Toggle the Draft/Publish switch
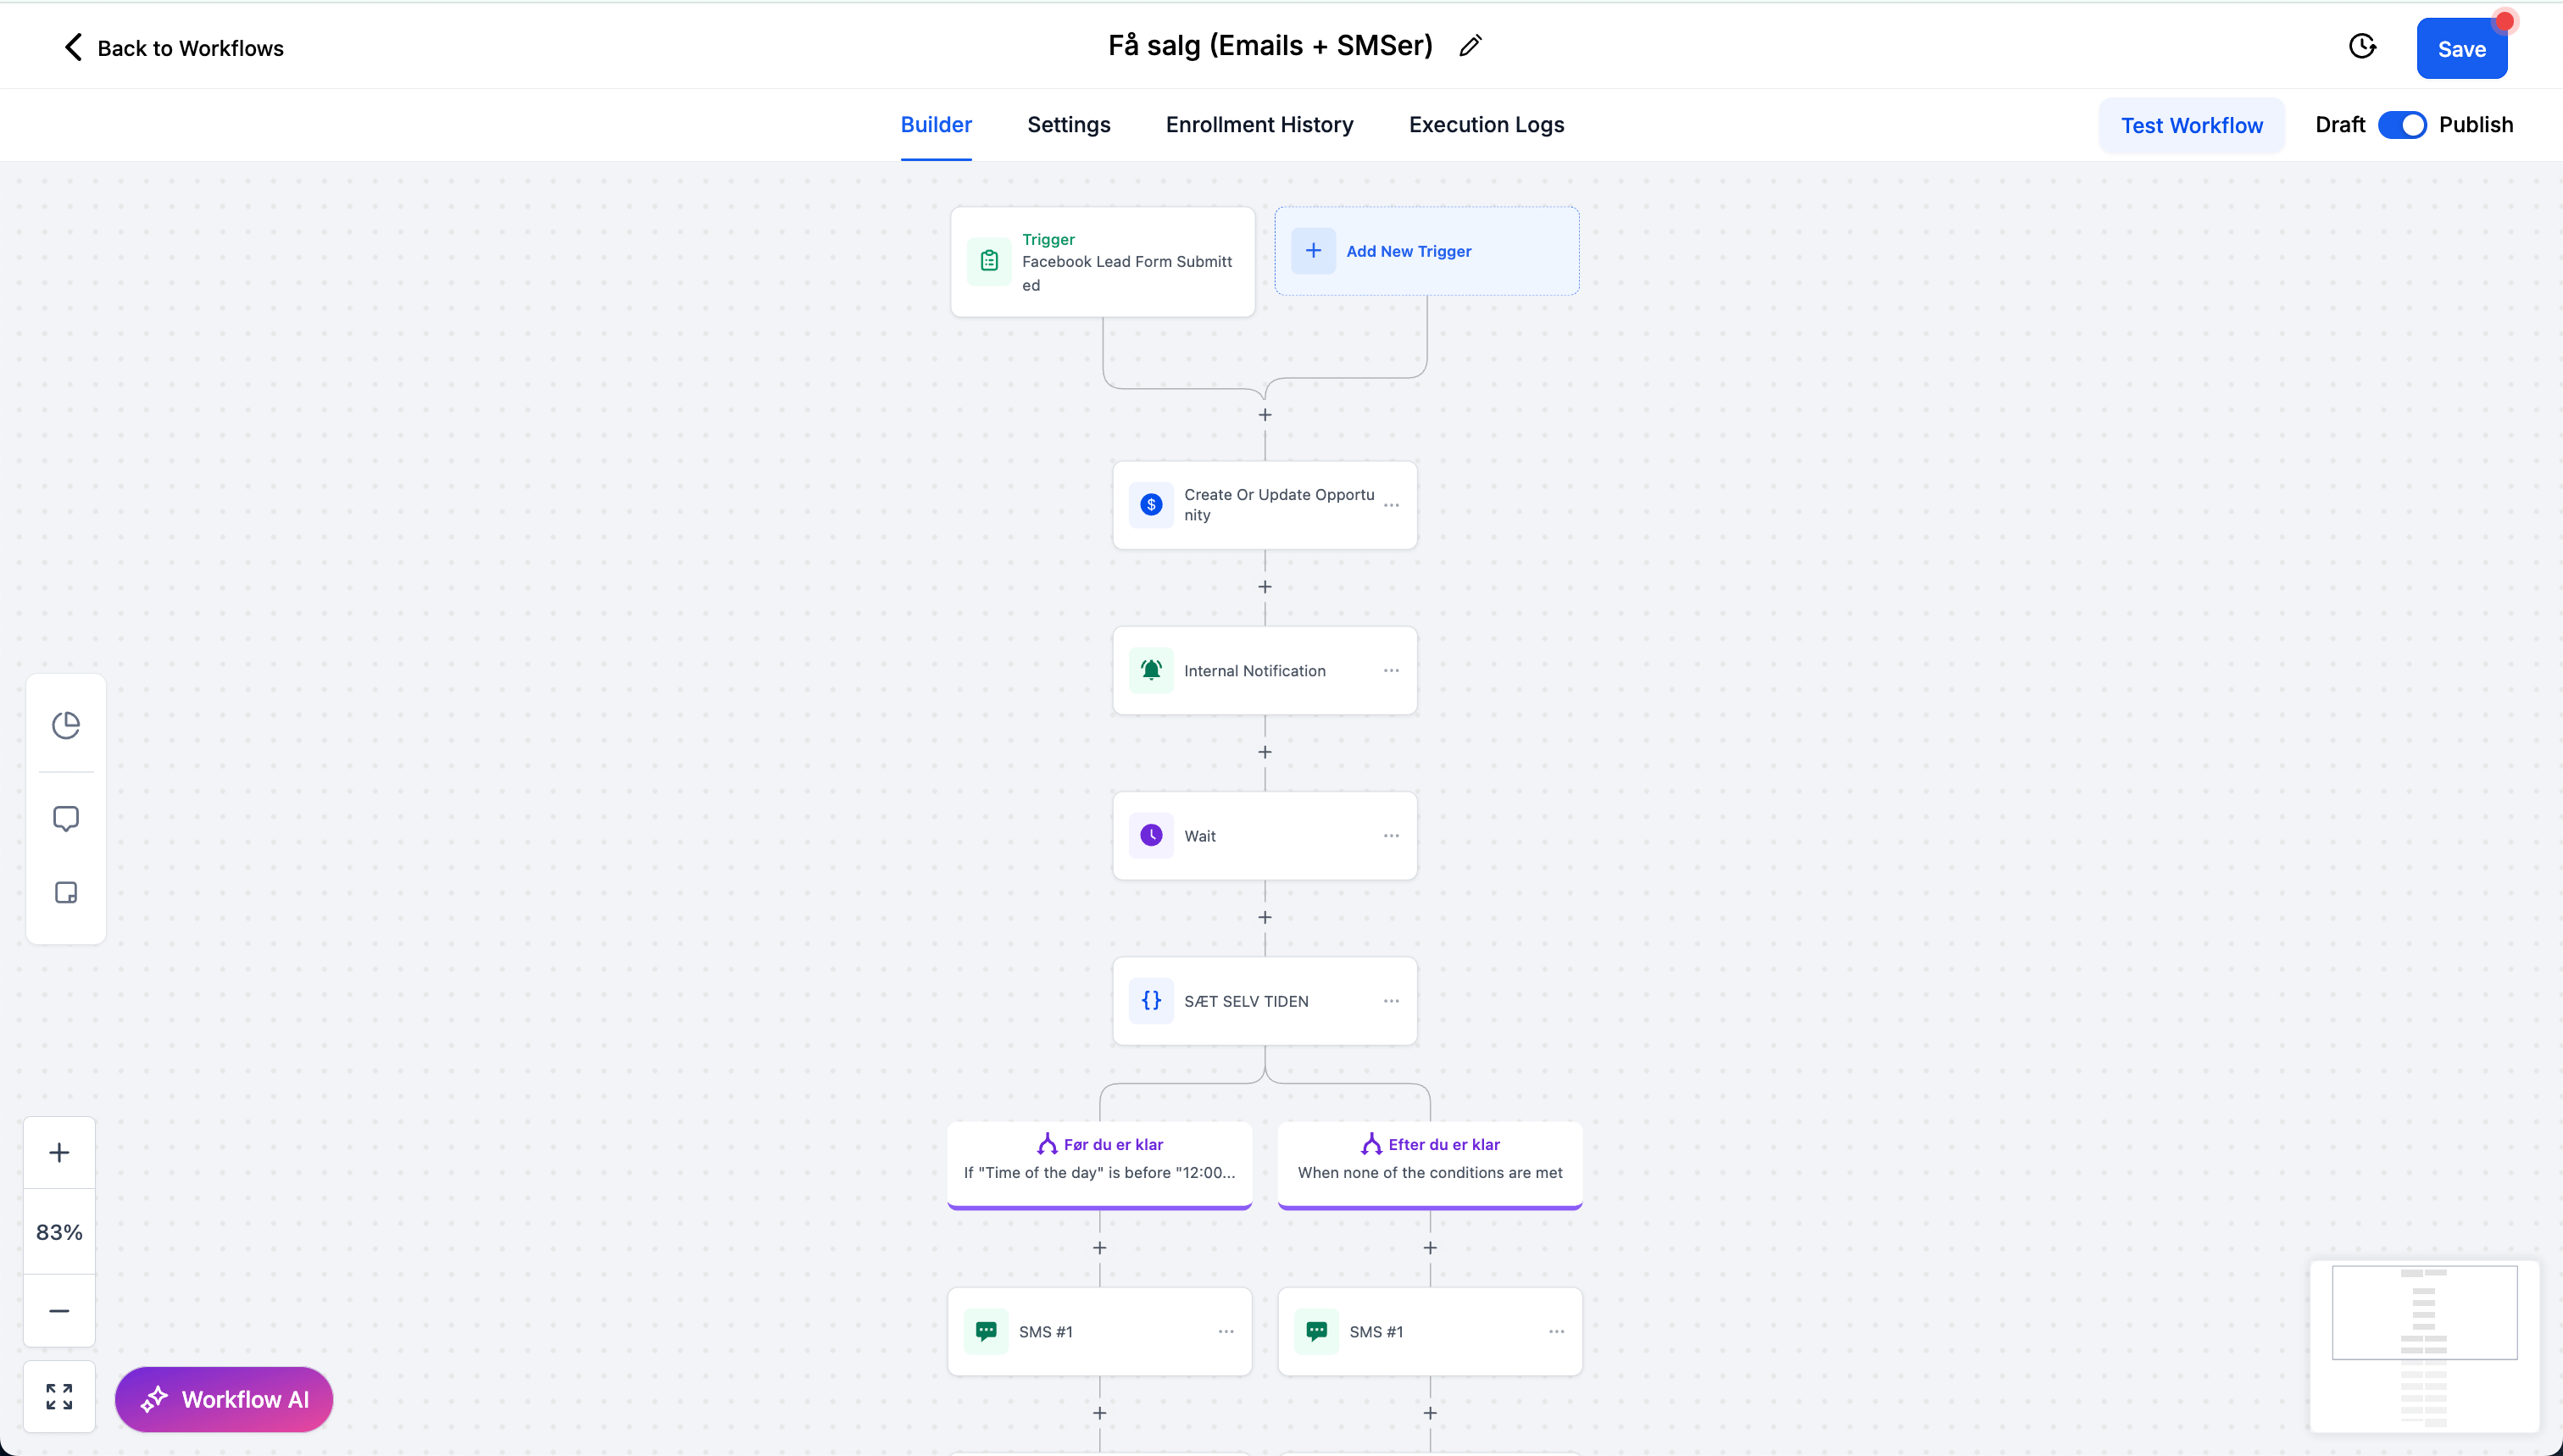The width and height of the screenshot is (2563, 1456). click(2401, 125)
